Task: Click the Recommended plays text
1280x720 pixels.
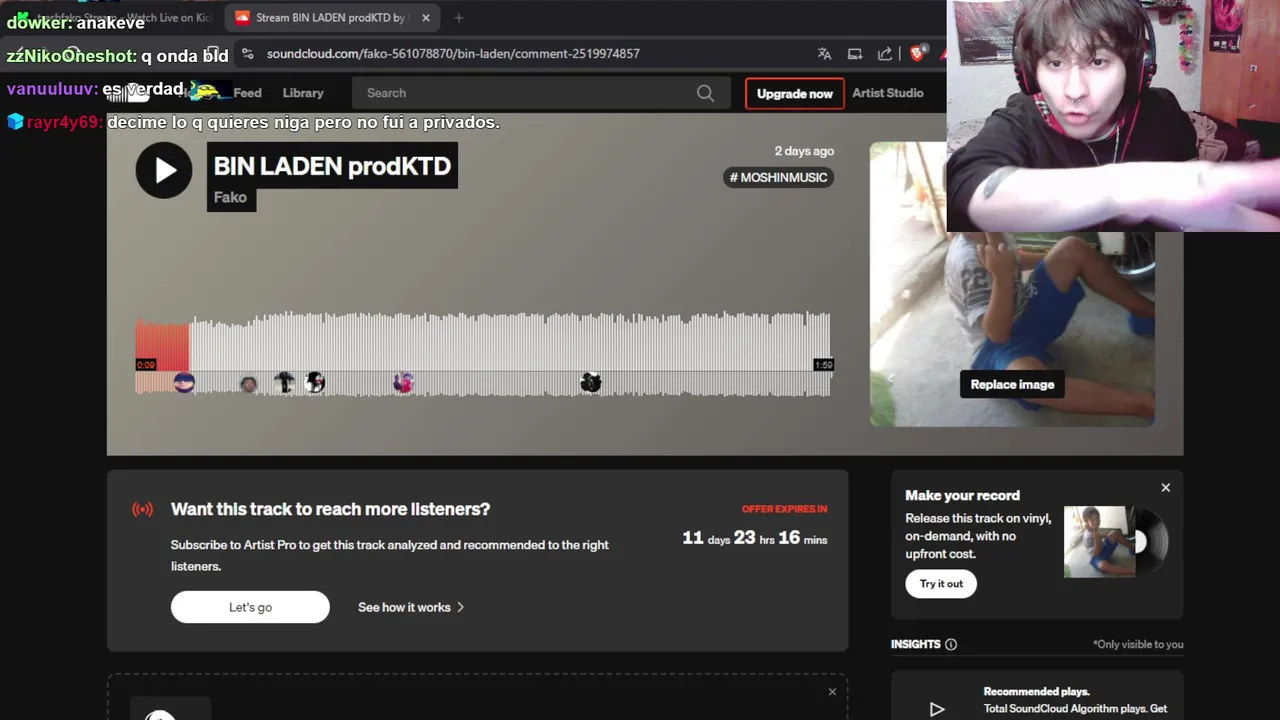Action: pos(1036,691)
